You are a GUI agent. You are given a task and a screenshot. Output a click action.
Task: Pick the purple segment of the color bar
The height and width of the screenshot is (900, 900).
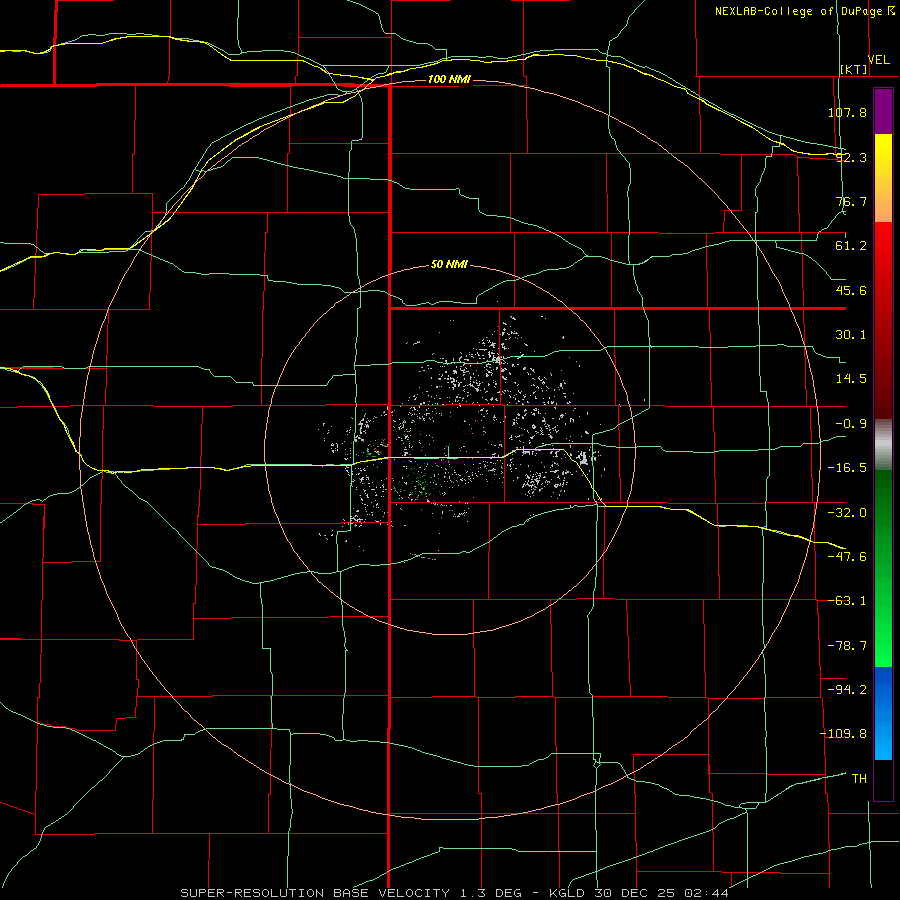click(x=883, y=111)
